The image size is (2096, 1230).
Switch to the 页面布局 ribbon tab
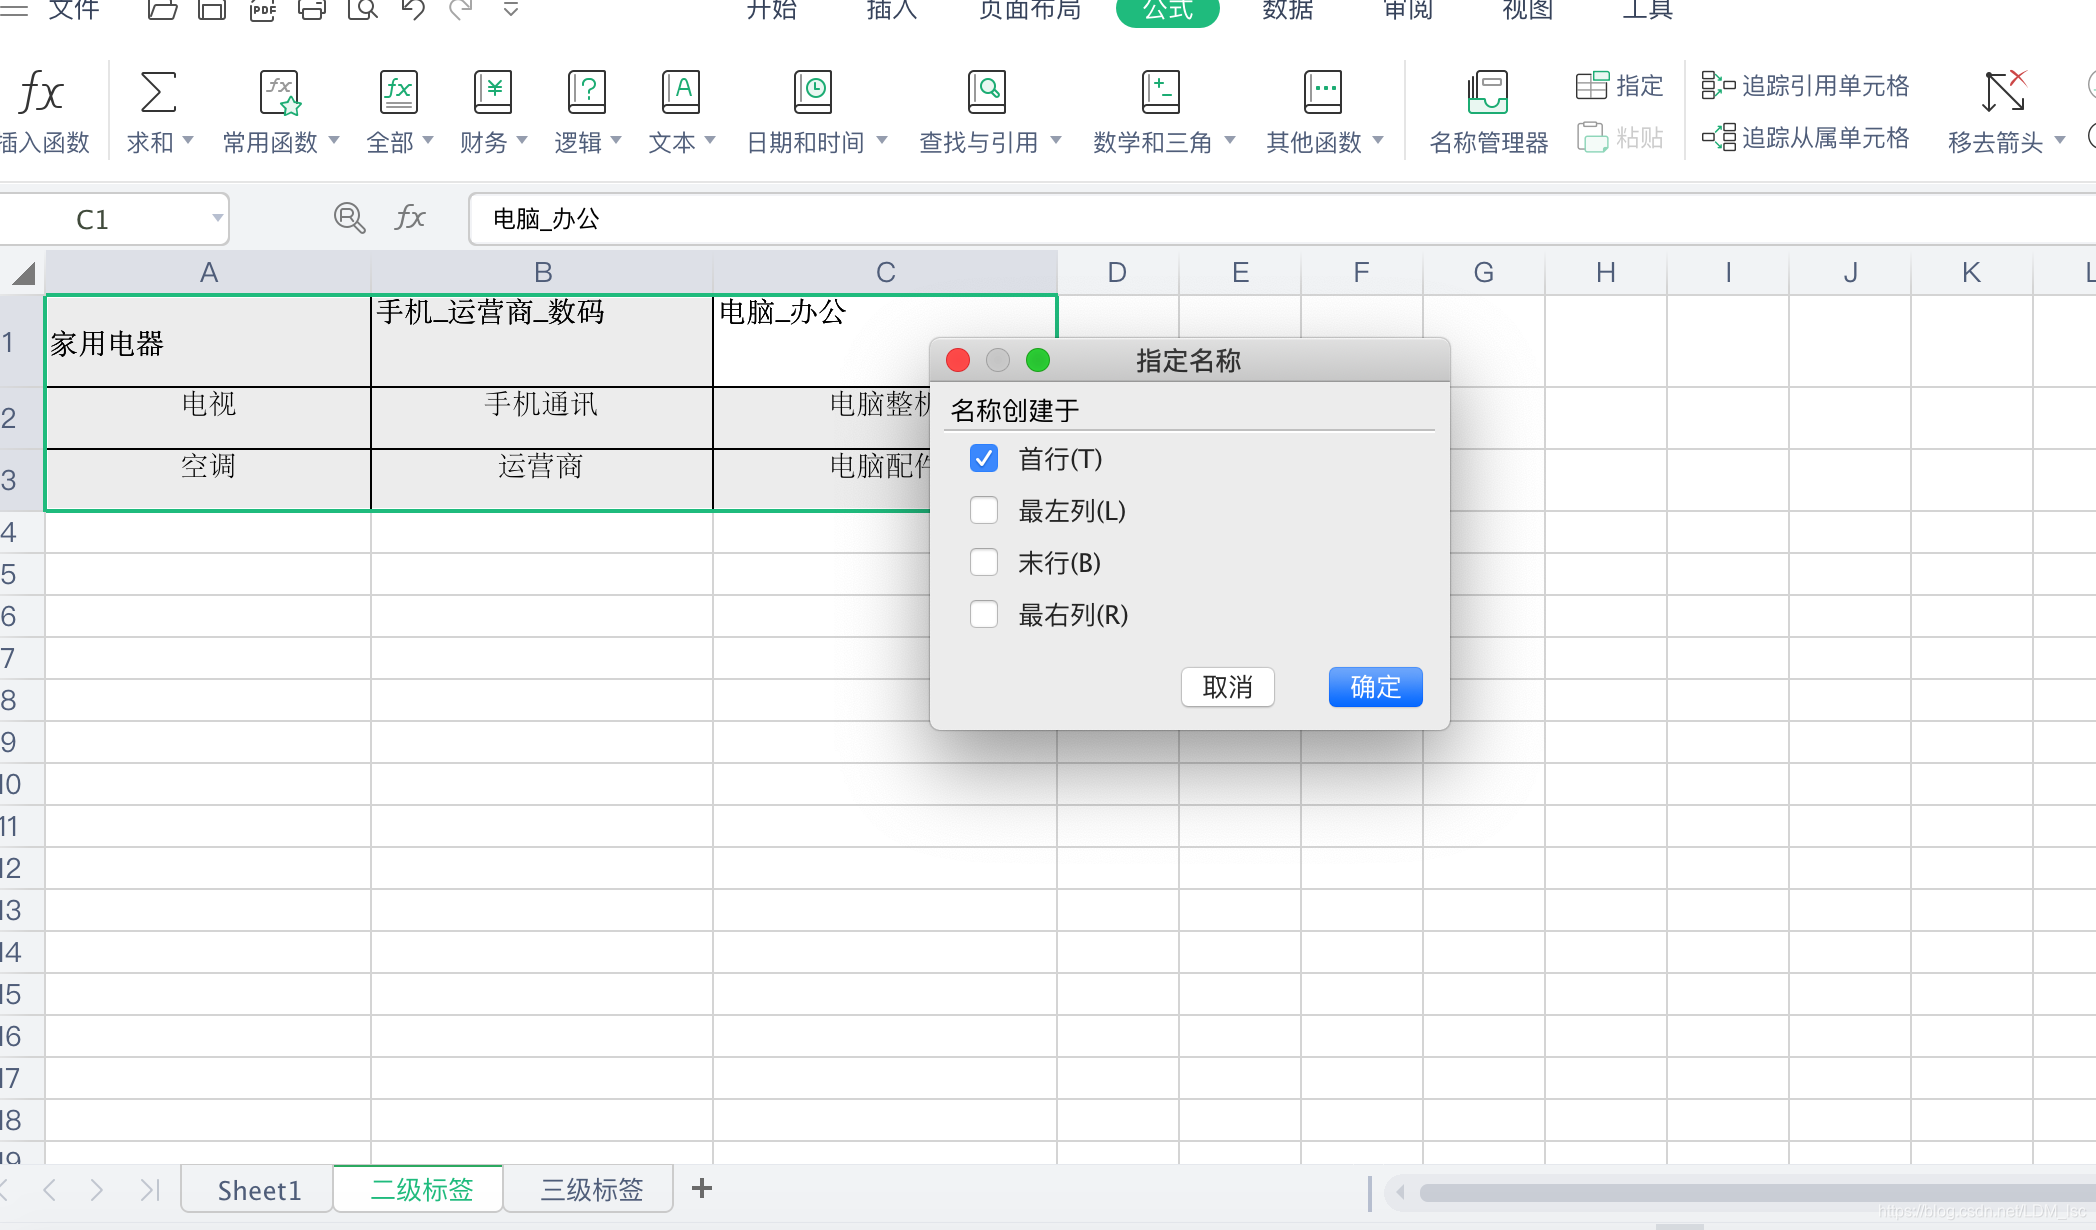1029,10
